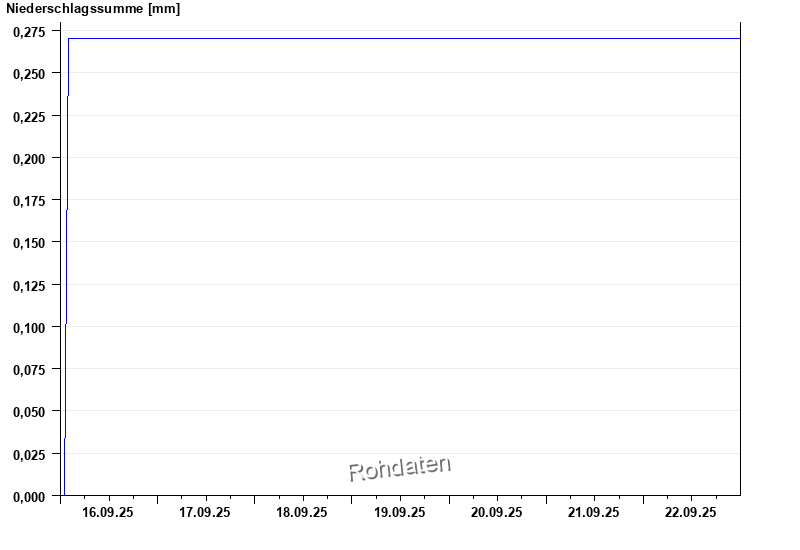This screenshot has width=800, height=550.
Task: Click the y-axis value 0,075
Action: click(29, 369)
